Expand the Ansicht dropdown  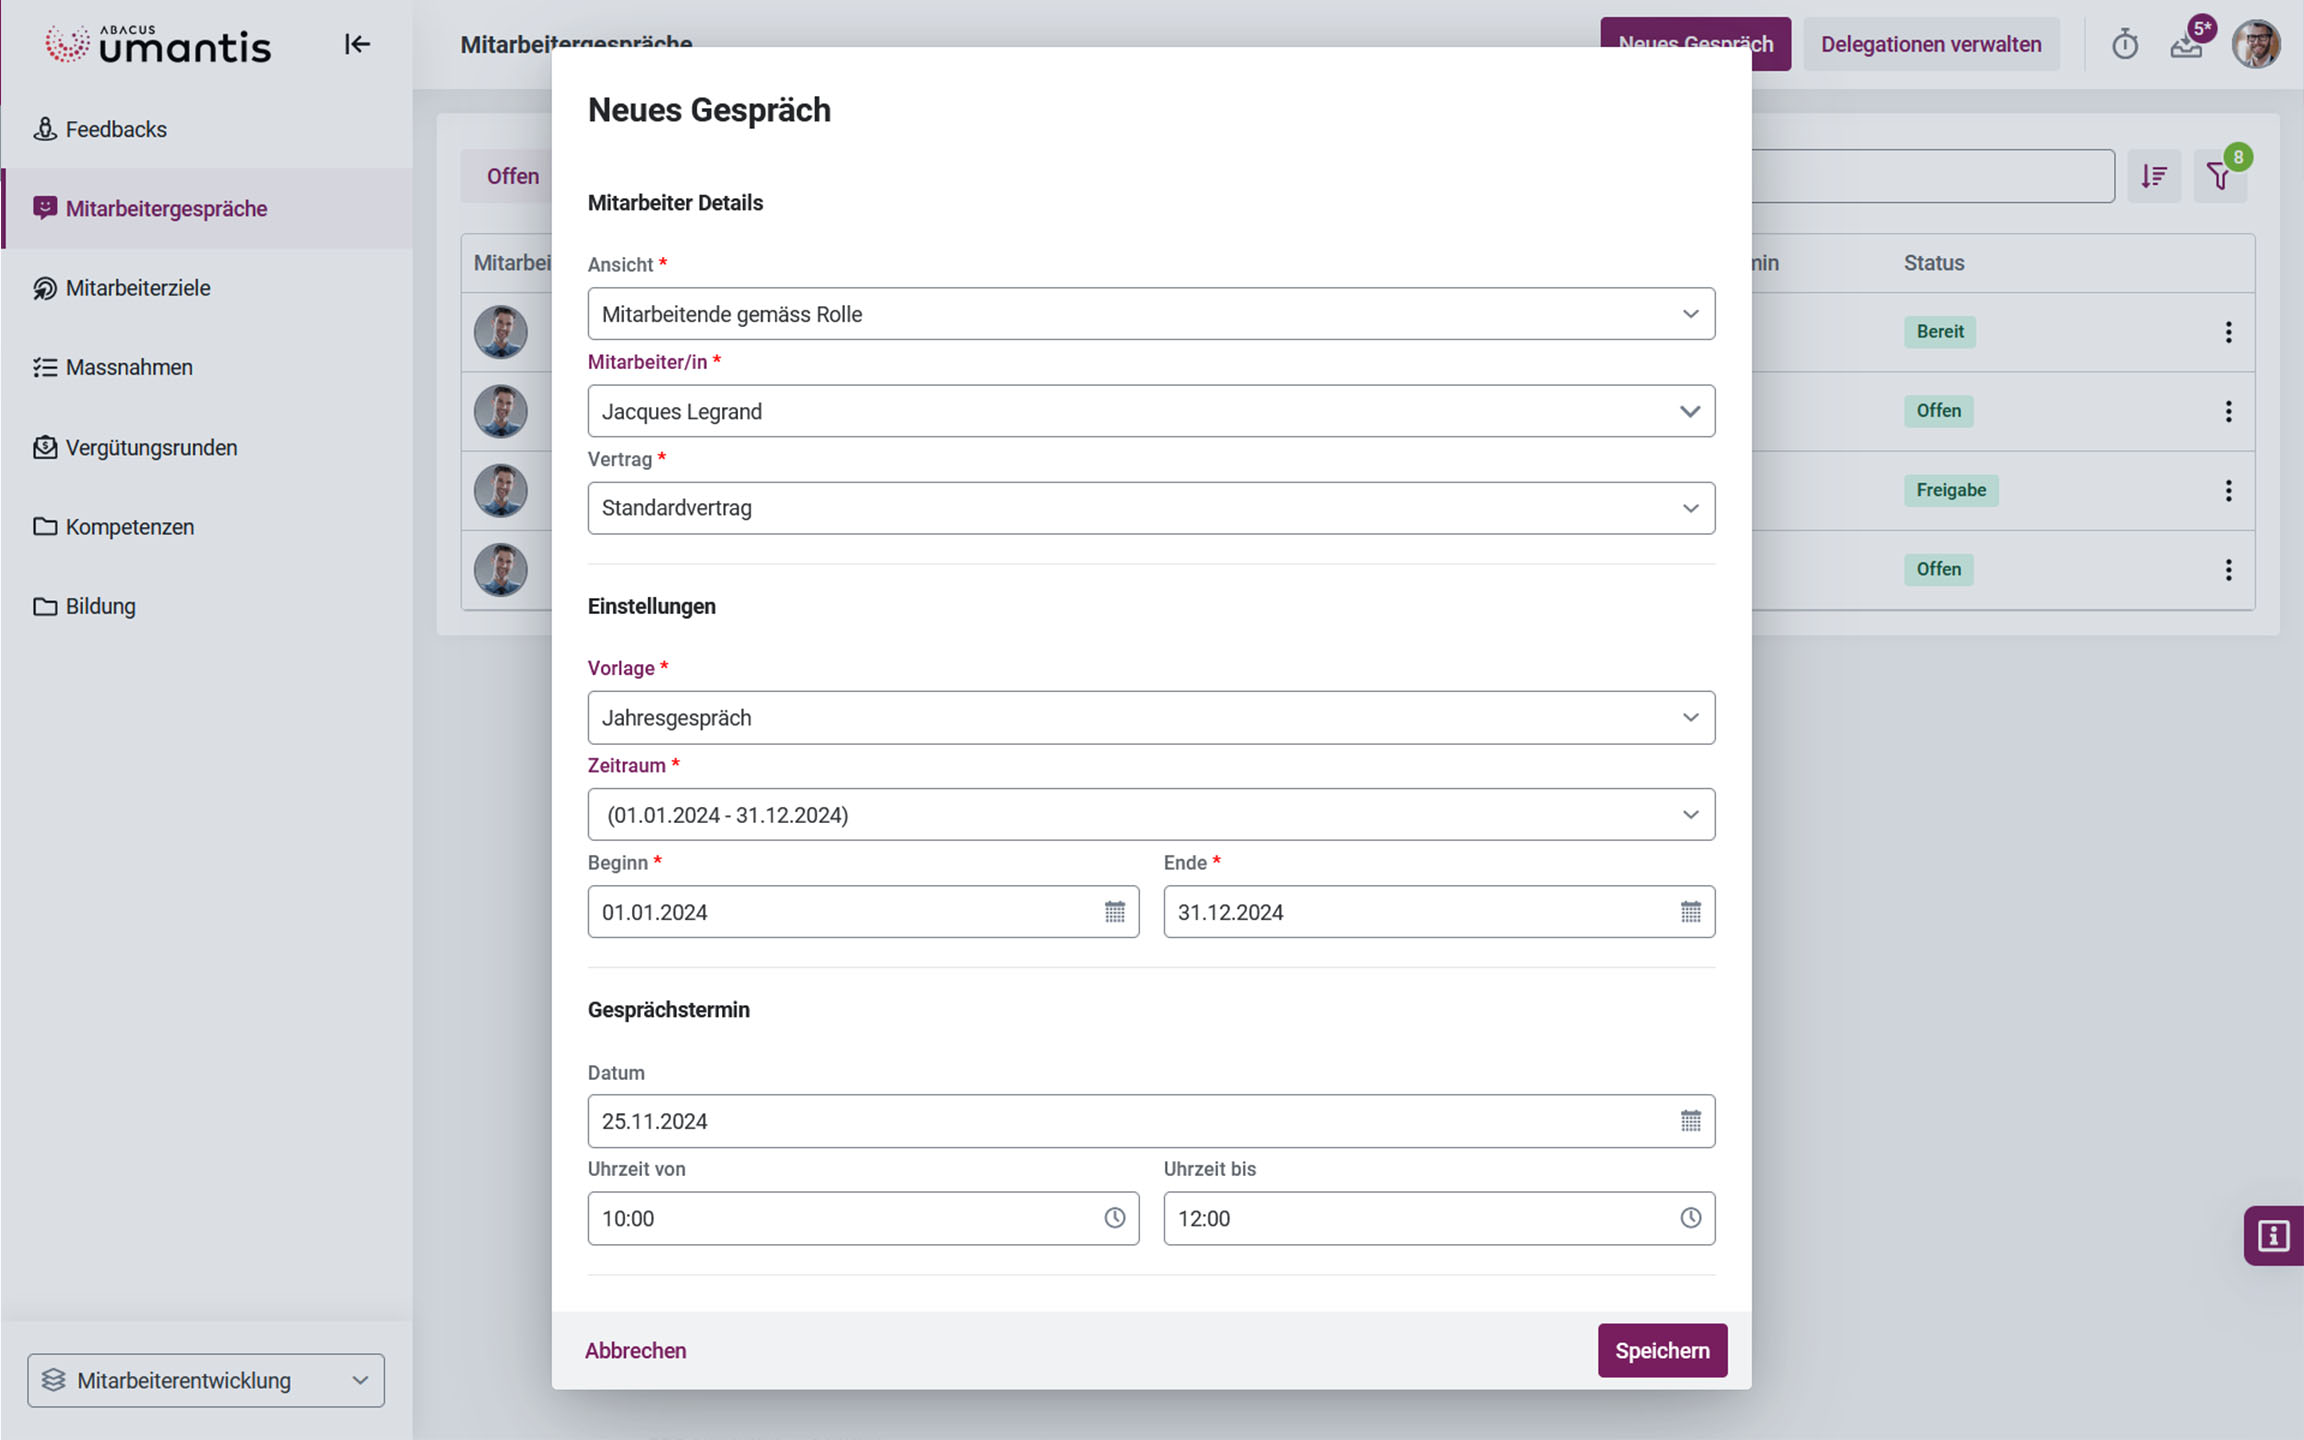1150,314
